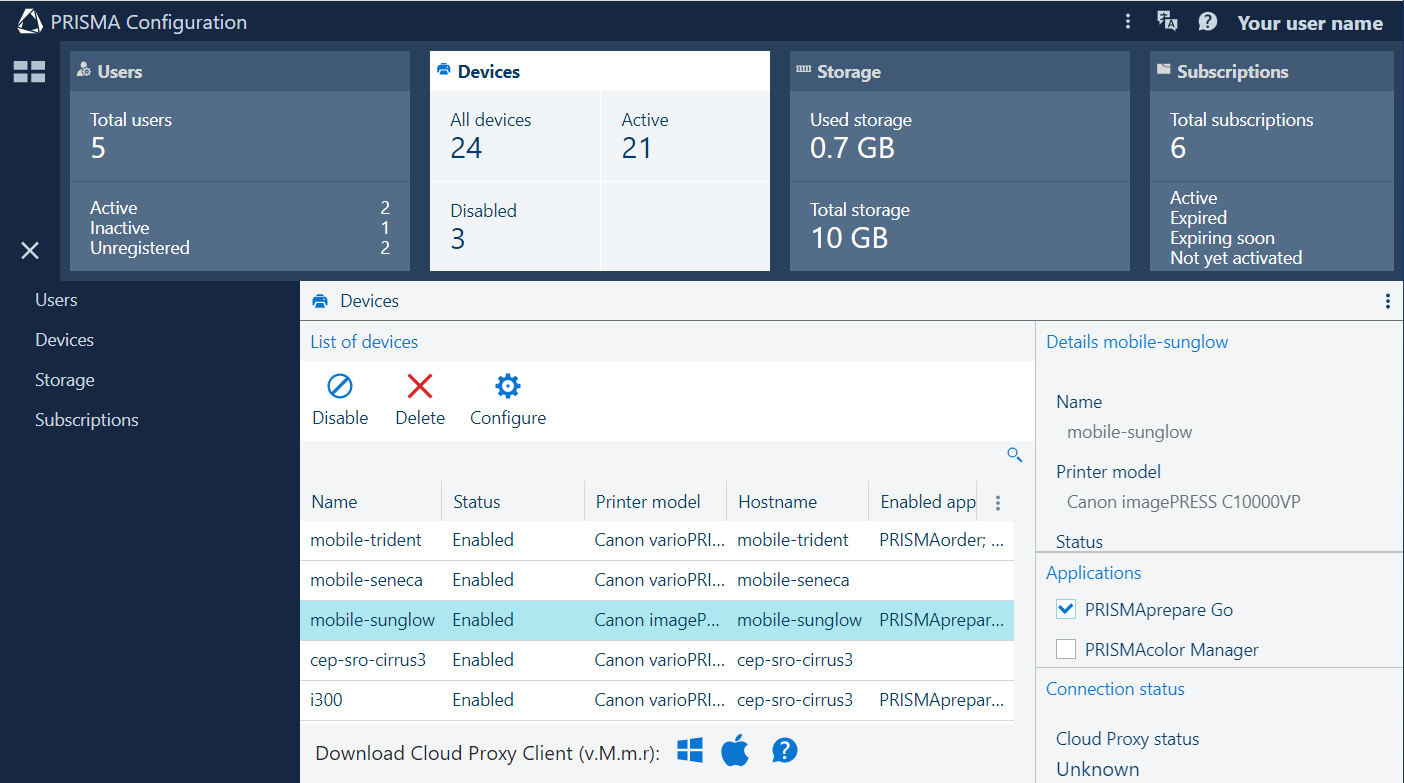The height and width of the screenshot is (783, 1404).
Task: Click PRISMAorder cell in mobile-trident row
Action: point(942,540)
